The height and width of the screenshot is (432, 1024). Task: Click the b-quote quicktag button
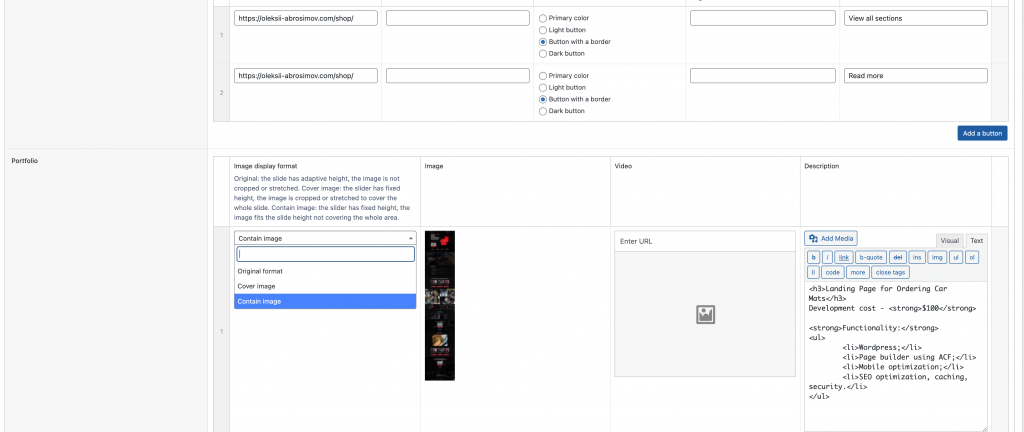pos(871,258)
